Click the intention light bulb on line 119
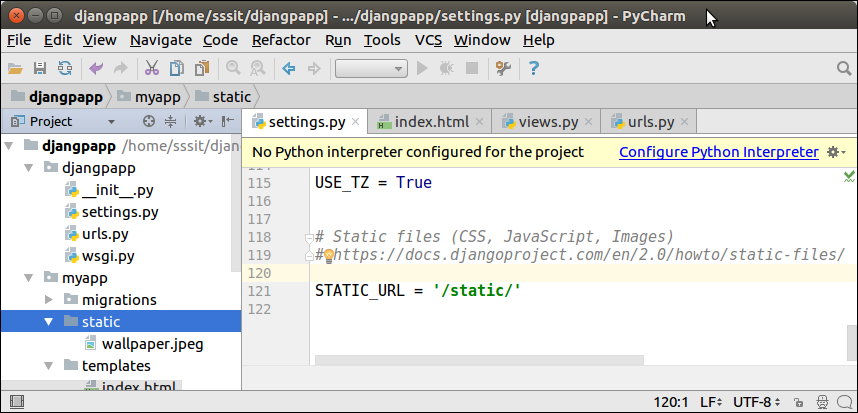The width and height of the screenshot is (858, 413). click(329, 256)
